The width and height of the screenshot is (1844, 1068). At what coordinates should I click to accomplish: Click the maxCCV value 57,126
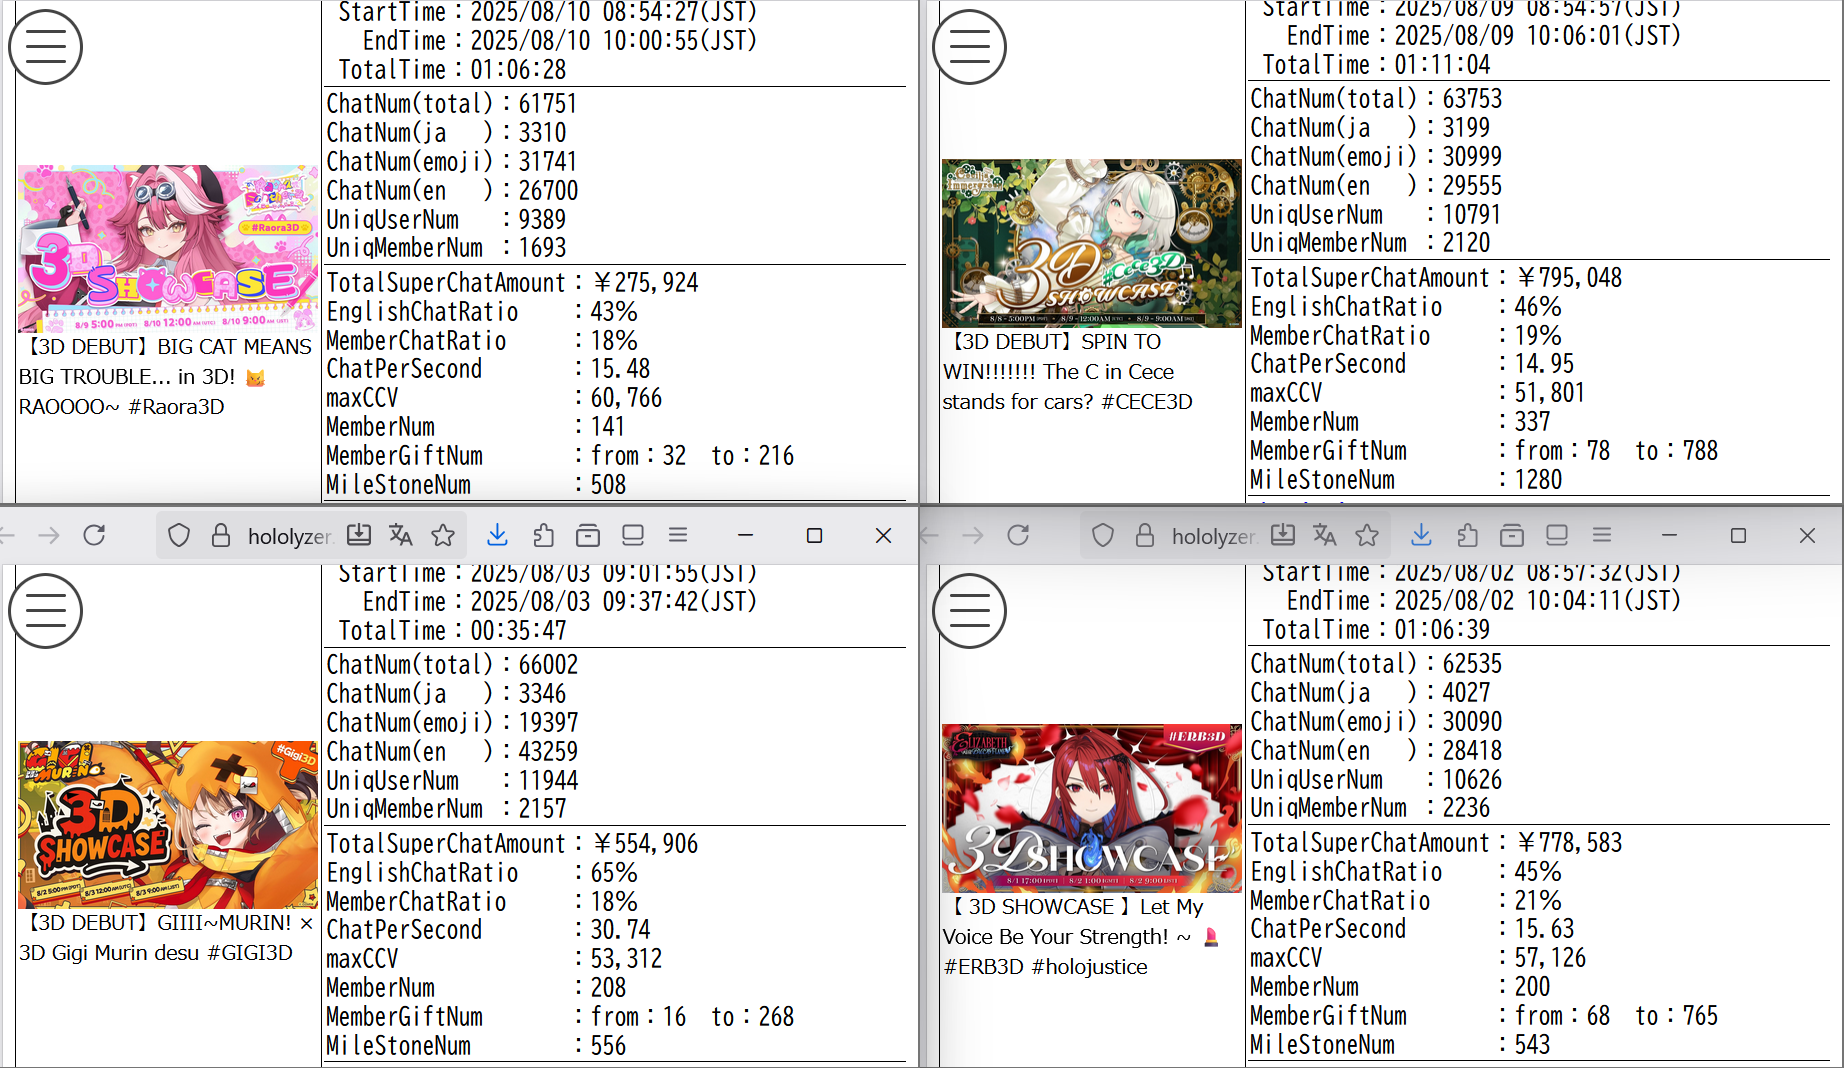(1551, 958)
